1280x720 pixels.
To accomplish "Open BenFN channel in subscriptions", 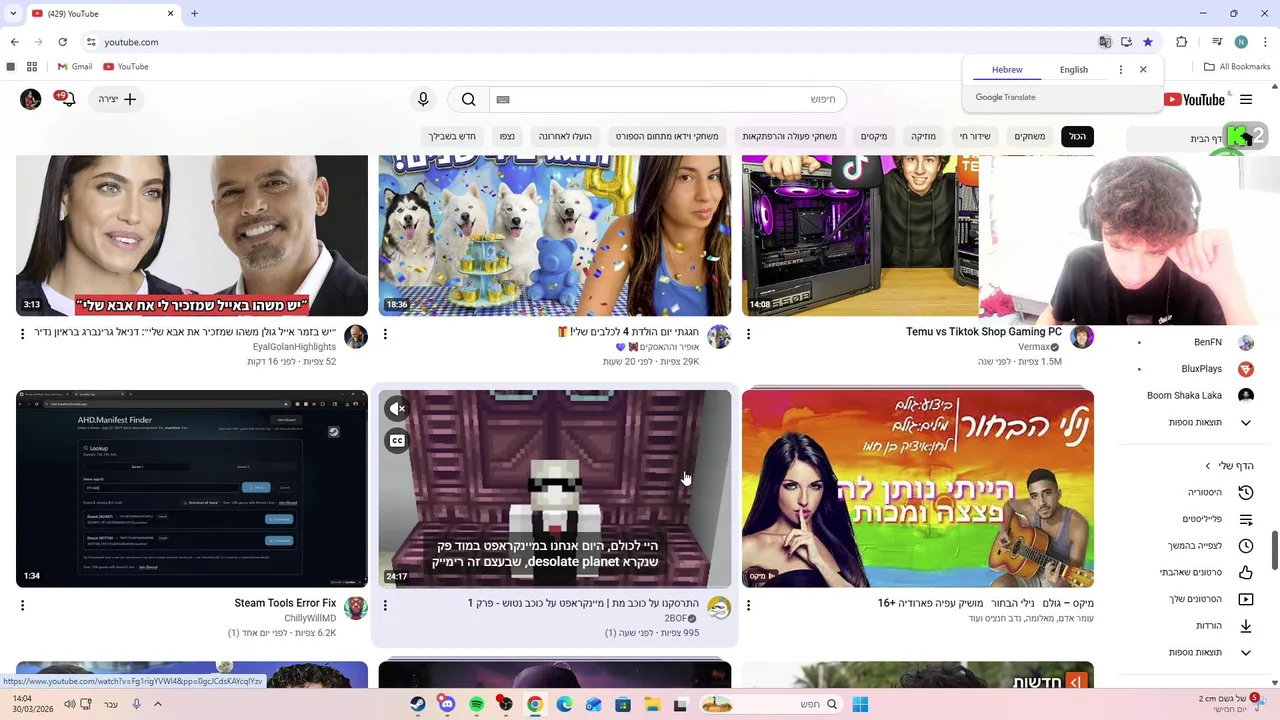I will tap(1208, 342).
